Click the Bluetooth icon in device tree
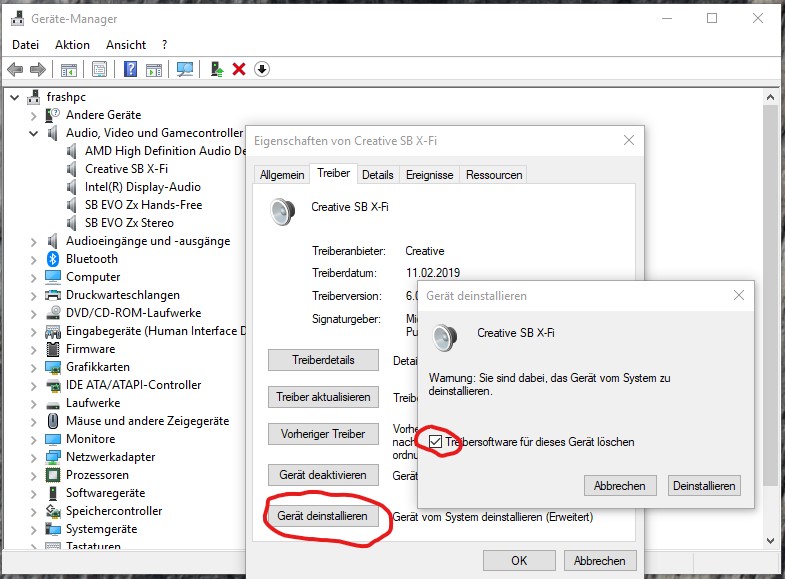785x579 pixels. (53, 259)
